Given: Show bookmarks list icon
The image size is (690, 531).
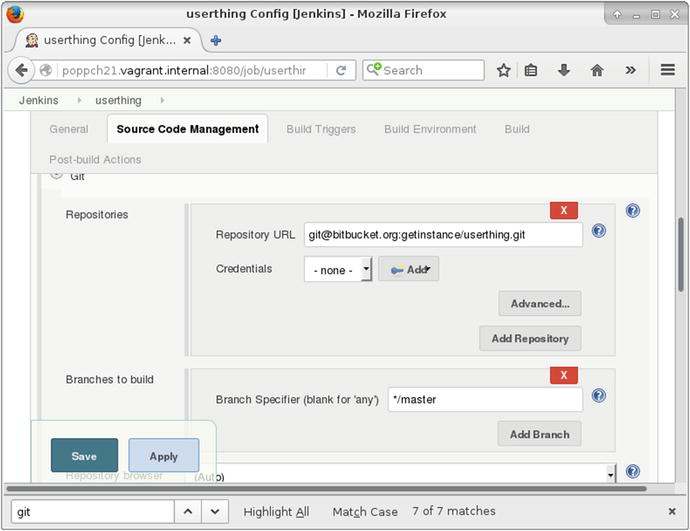Looking at the screenshot, I should pyautogui.click(x=531, y=70).
